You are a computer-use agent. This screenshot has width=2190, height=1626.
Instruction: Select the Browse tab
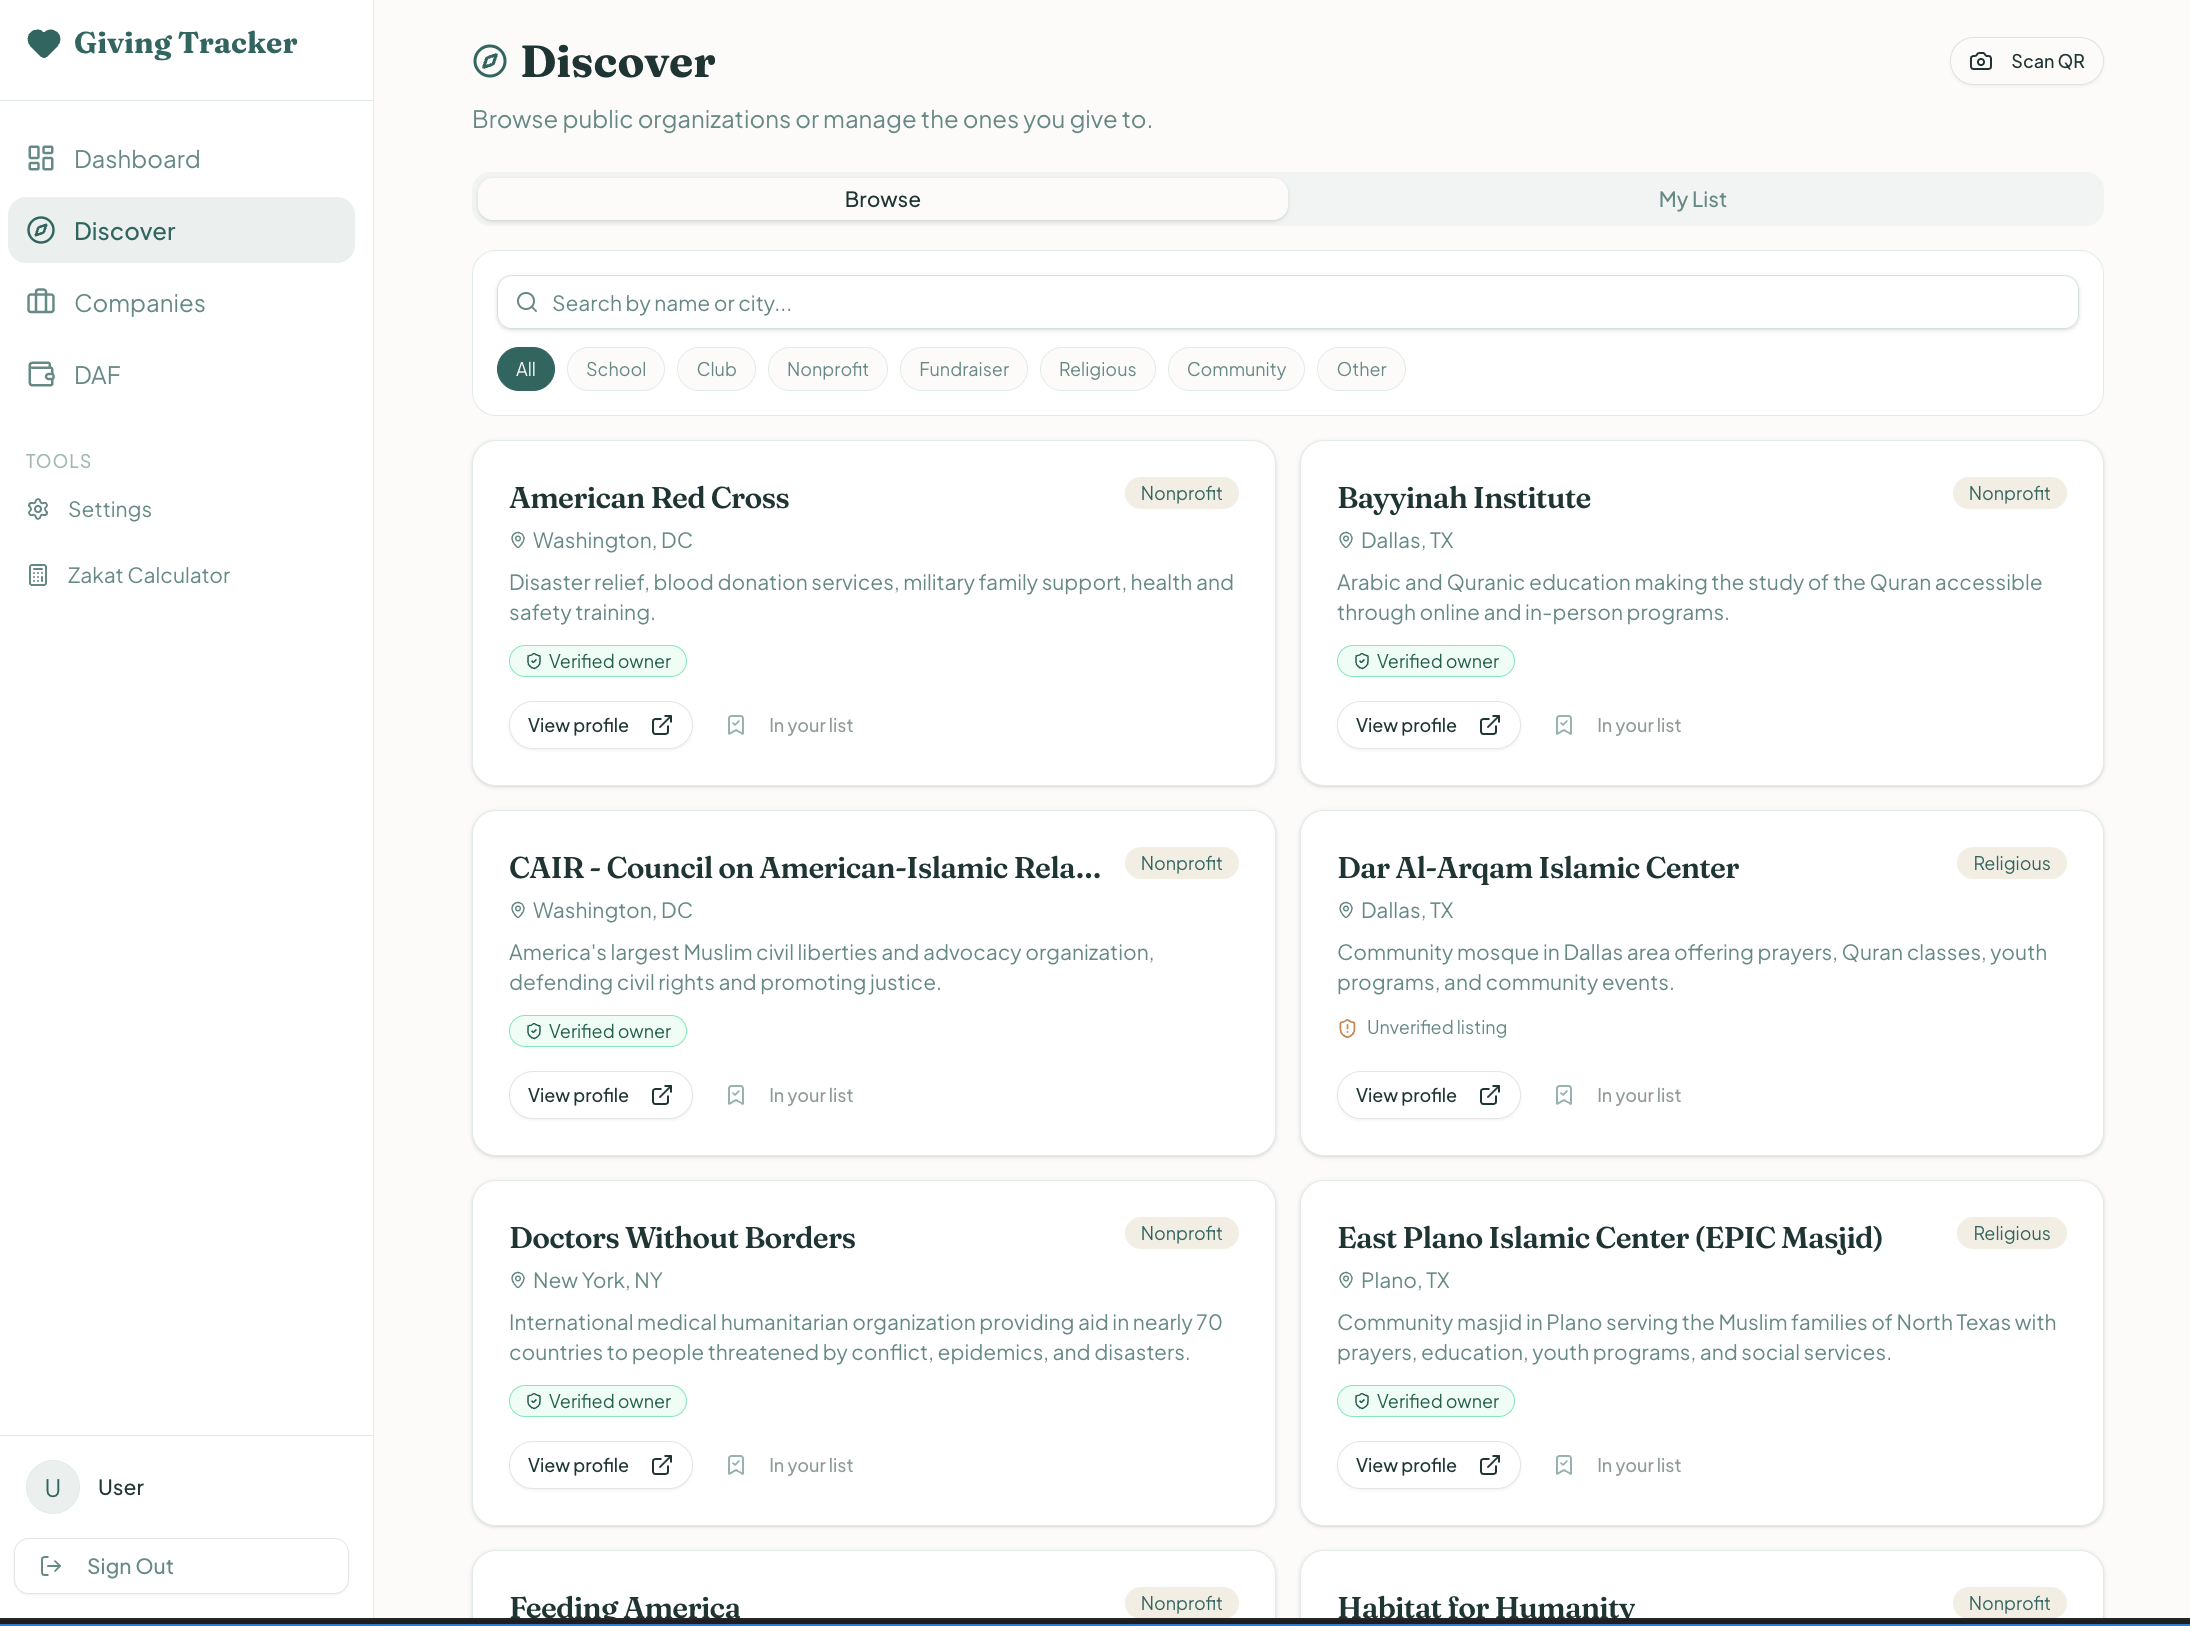[x=882, y=199]
